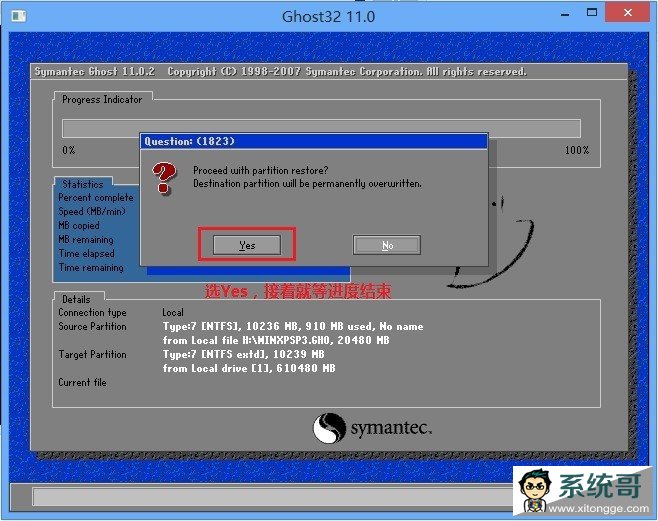Click the 'Percent complete' label
The width and height of the screenshot is (658, 521).
96,197
